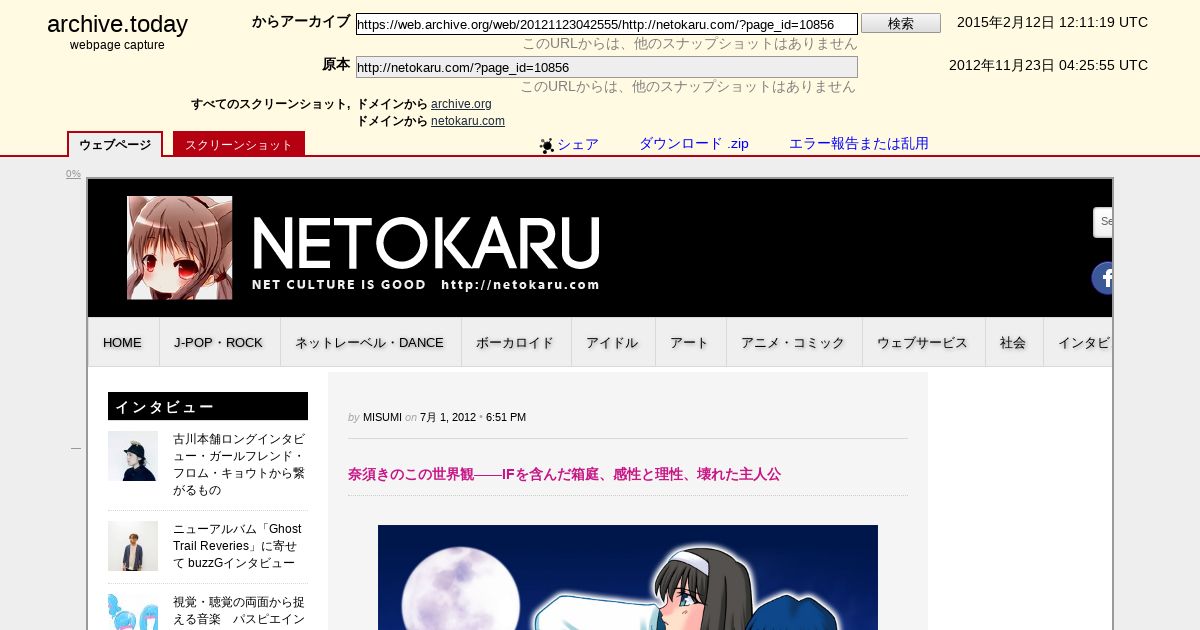Click thumbnail beside buzzG interview
Screen dimensions: 1200x630
coord(133,546)
